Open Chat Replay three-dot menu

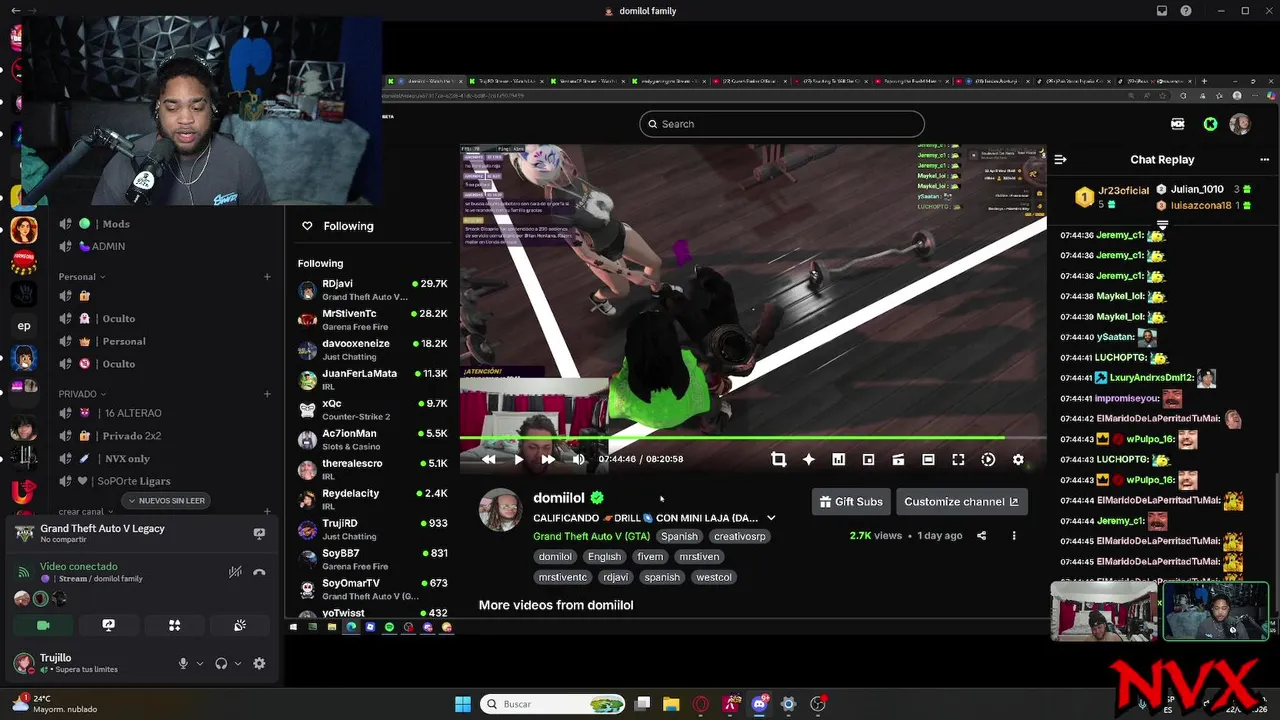[x=1264, y=159]
